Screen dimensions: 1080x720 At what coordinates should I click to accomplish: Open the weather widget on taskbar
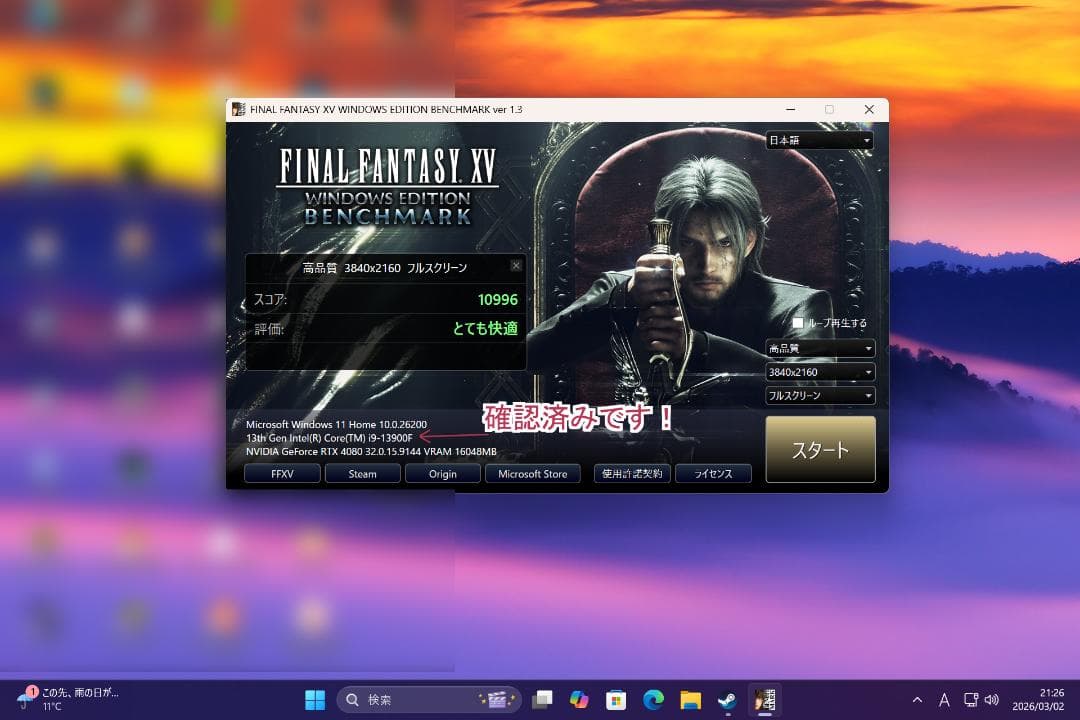point(69,699)
